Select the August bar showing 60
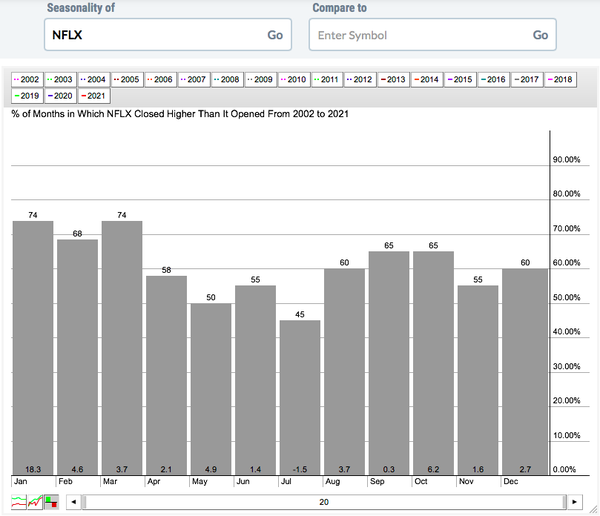Image resolution: width=600 pixels, height=516 pixels. coord(344,371)
